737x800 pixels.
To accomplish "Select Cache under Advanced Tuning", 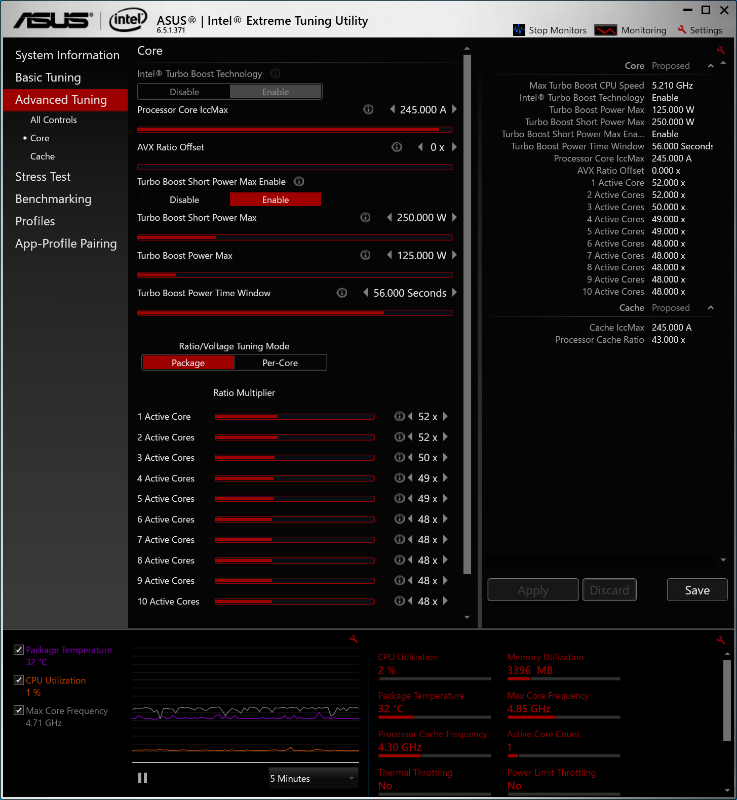I will pyautogui.click(x=42, y=157).
